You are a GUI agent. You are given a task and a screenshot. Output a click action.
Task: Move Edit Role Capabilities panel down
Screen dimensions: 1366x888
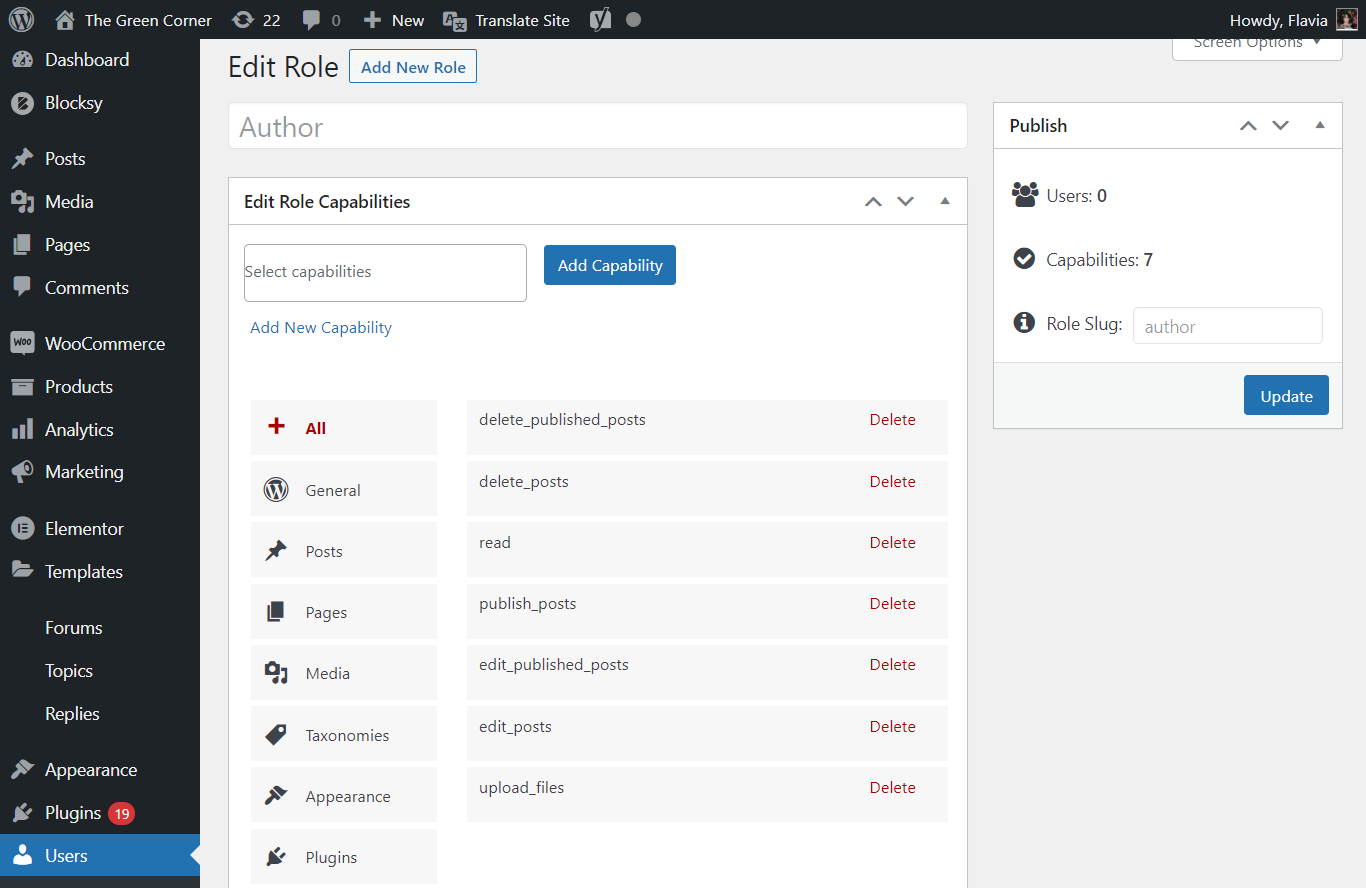click(x=906, y=202)
